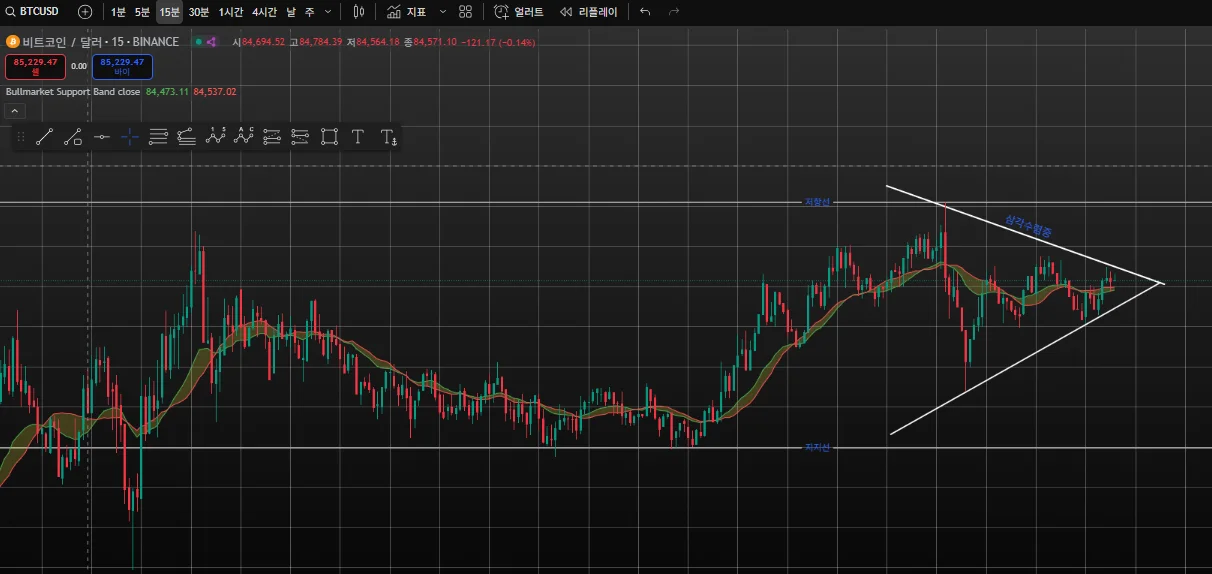Expand the favorite indicators dropdown arrow

[x=443, y=12]
